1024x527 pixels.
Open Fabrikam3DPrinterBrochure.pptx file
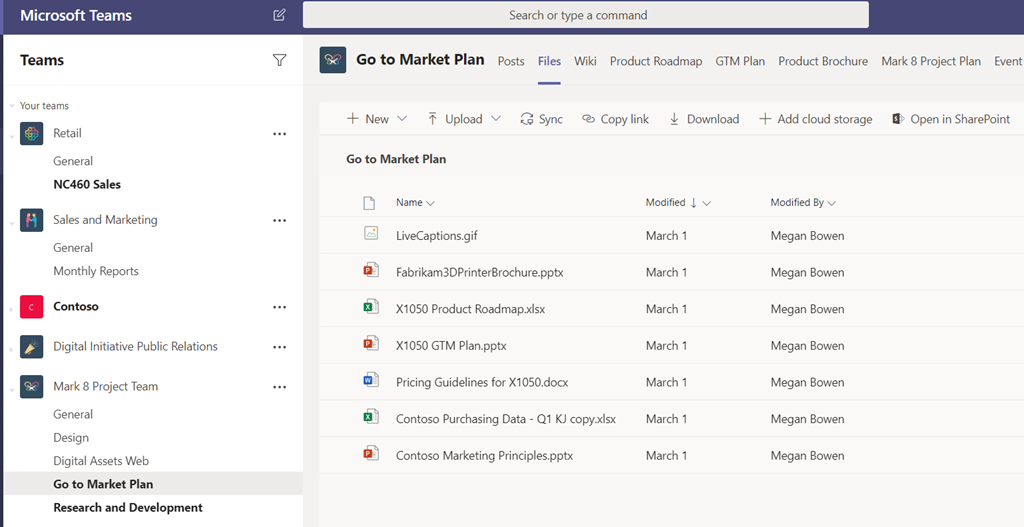coord(479,272)
